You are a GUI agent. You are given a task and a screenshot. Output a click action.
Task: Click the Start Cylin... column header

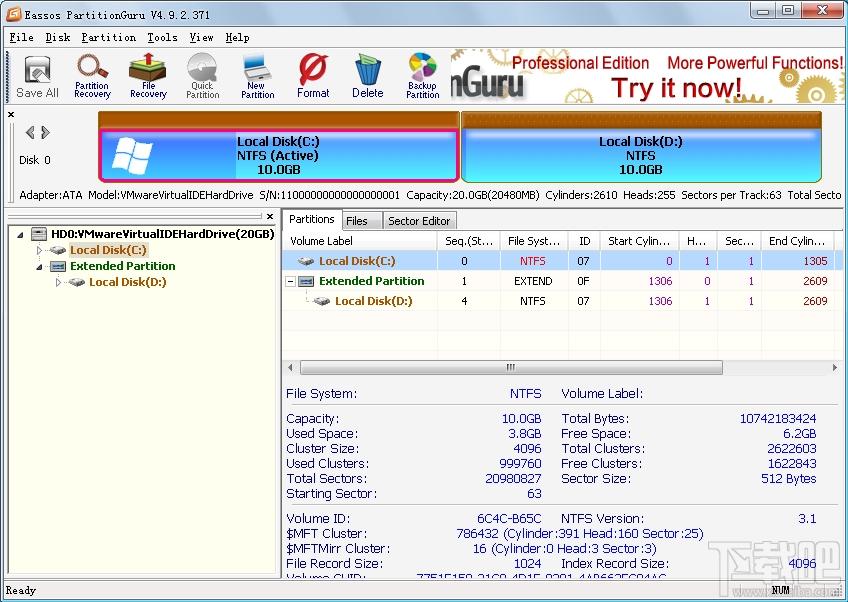(x=639, y=241)
